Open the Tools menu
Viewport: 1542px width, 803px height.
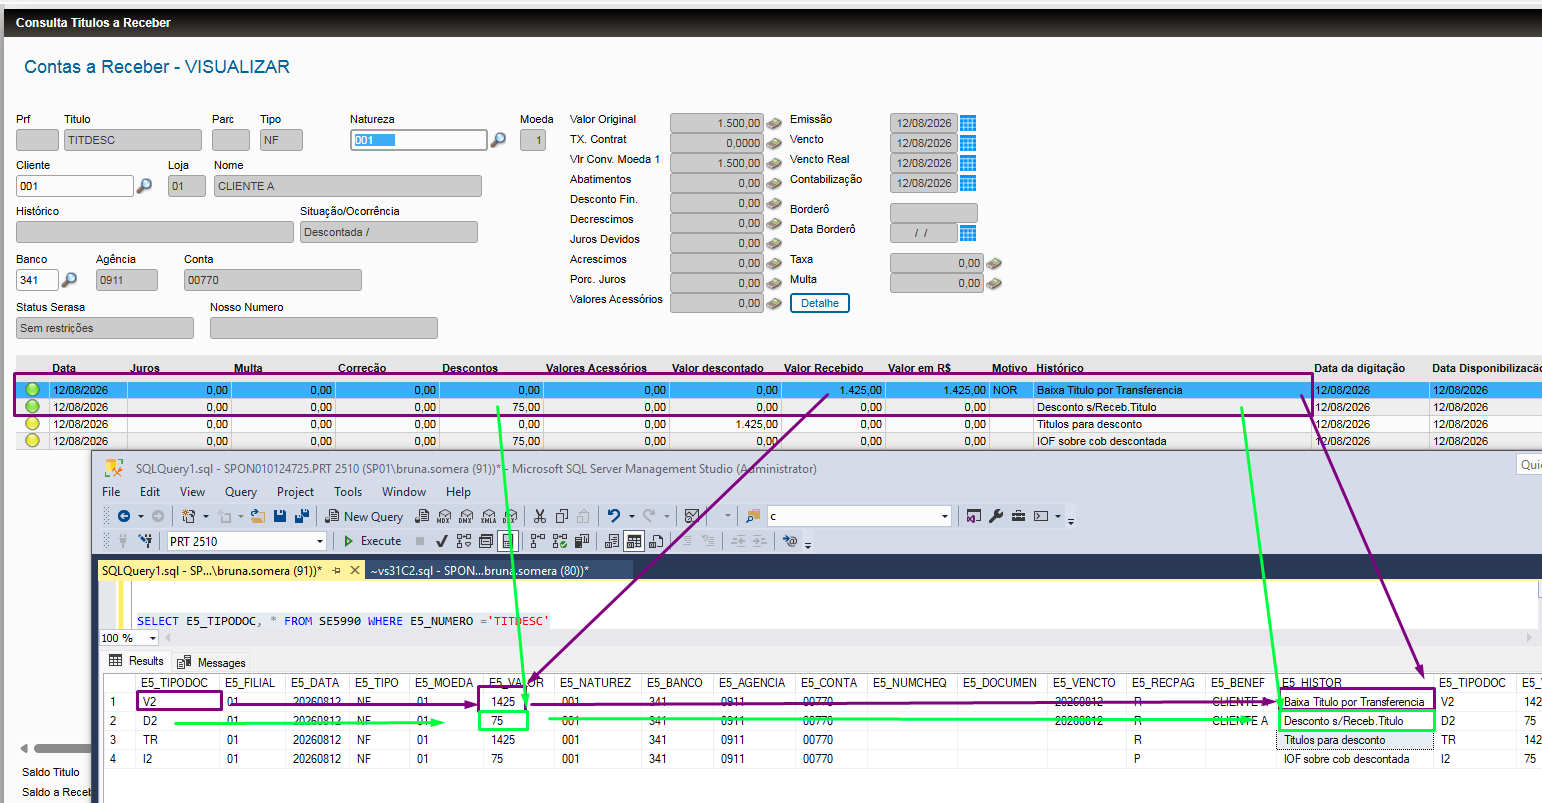348,492
